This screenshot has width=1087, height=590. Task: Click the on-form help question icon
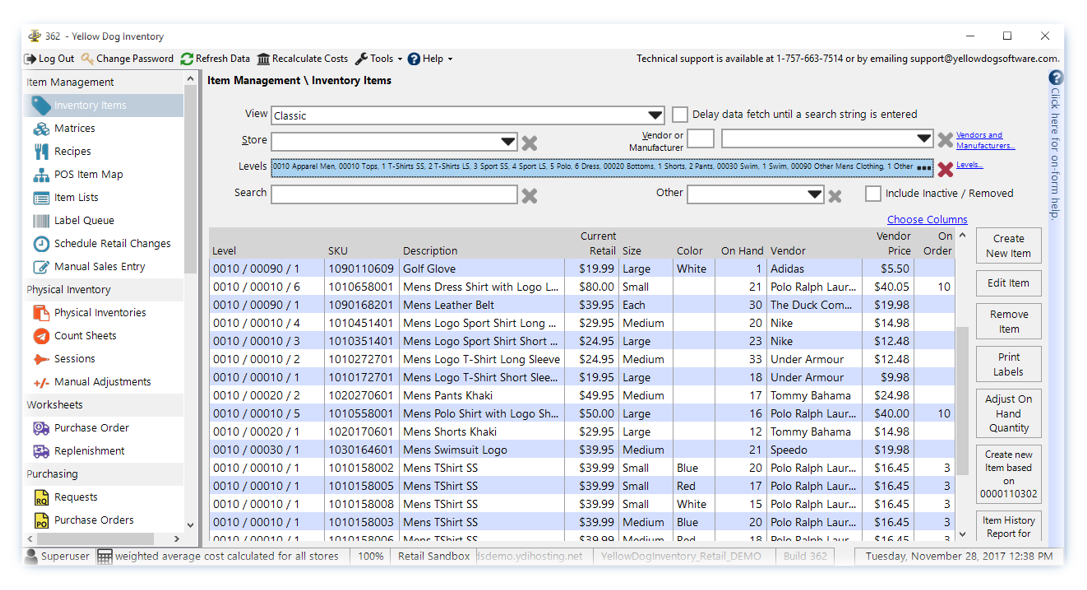[1055, 78]
